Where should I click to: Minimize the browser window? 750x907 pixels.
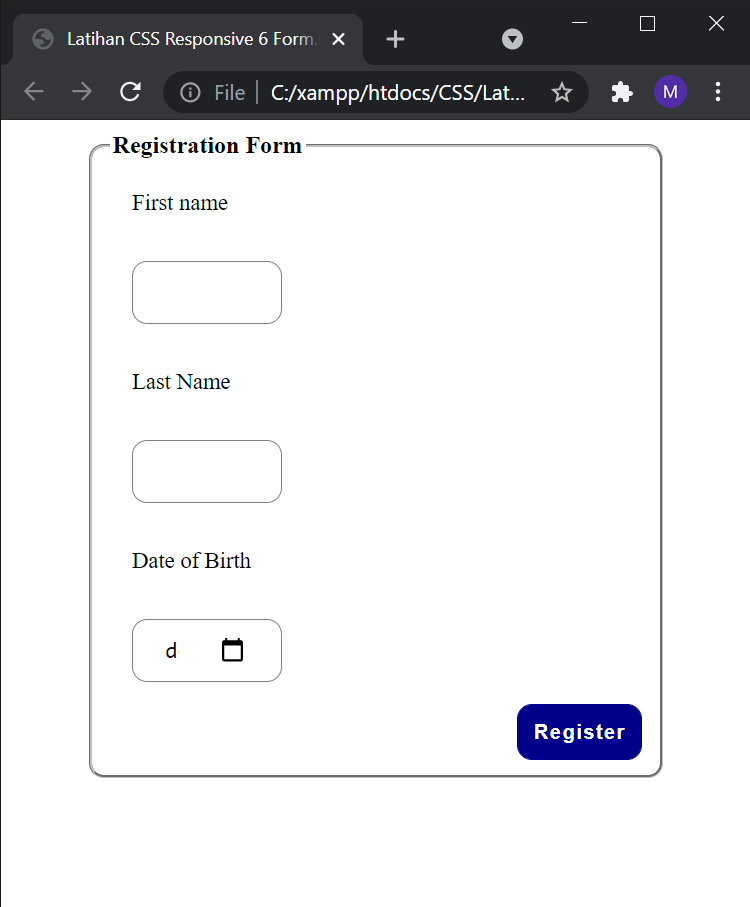pos(579,23)
